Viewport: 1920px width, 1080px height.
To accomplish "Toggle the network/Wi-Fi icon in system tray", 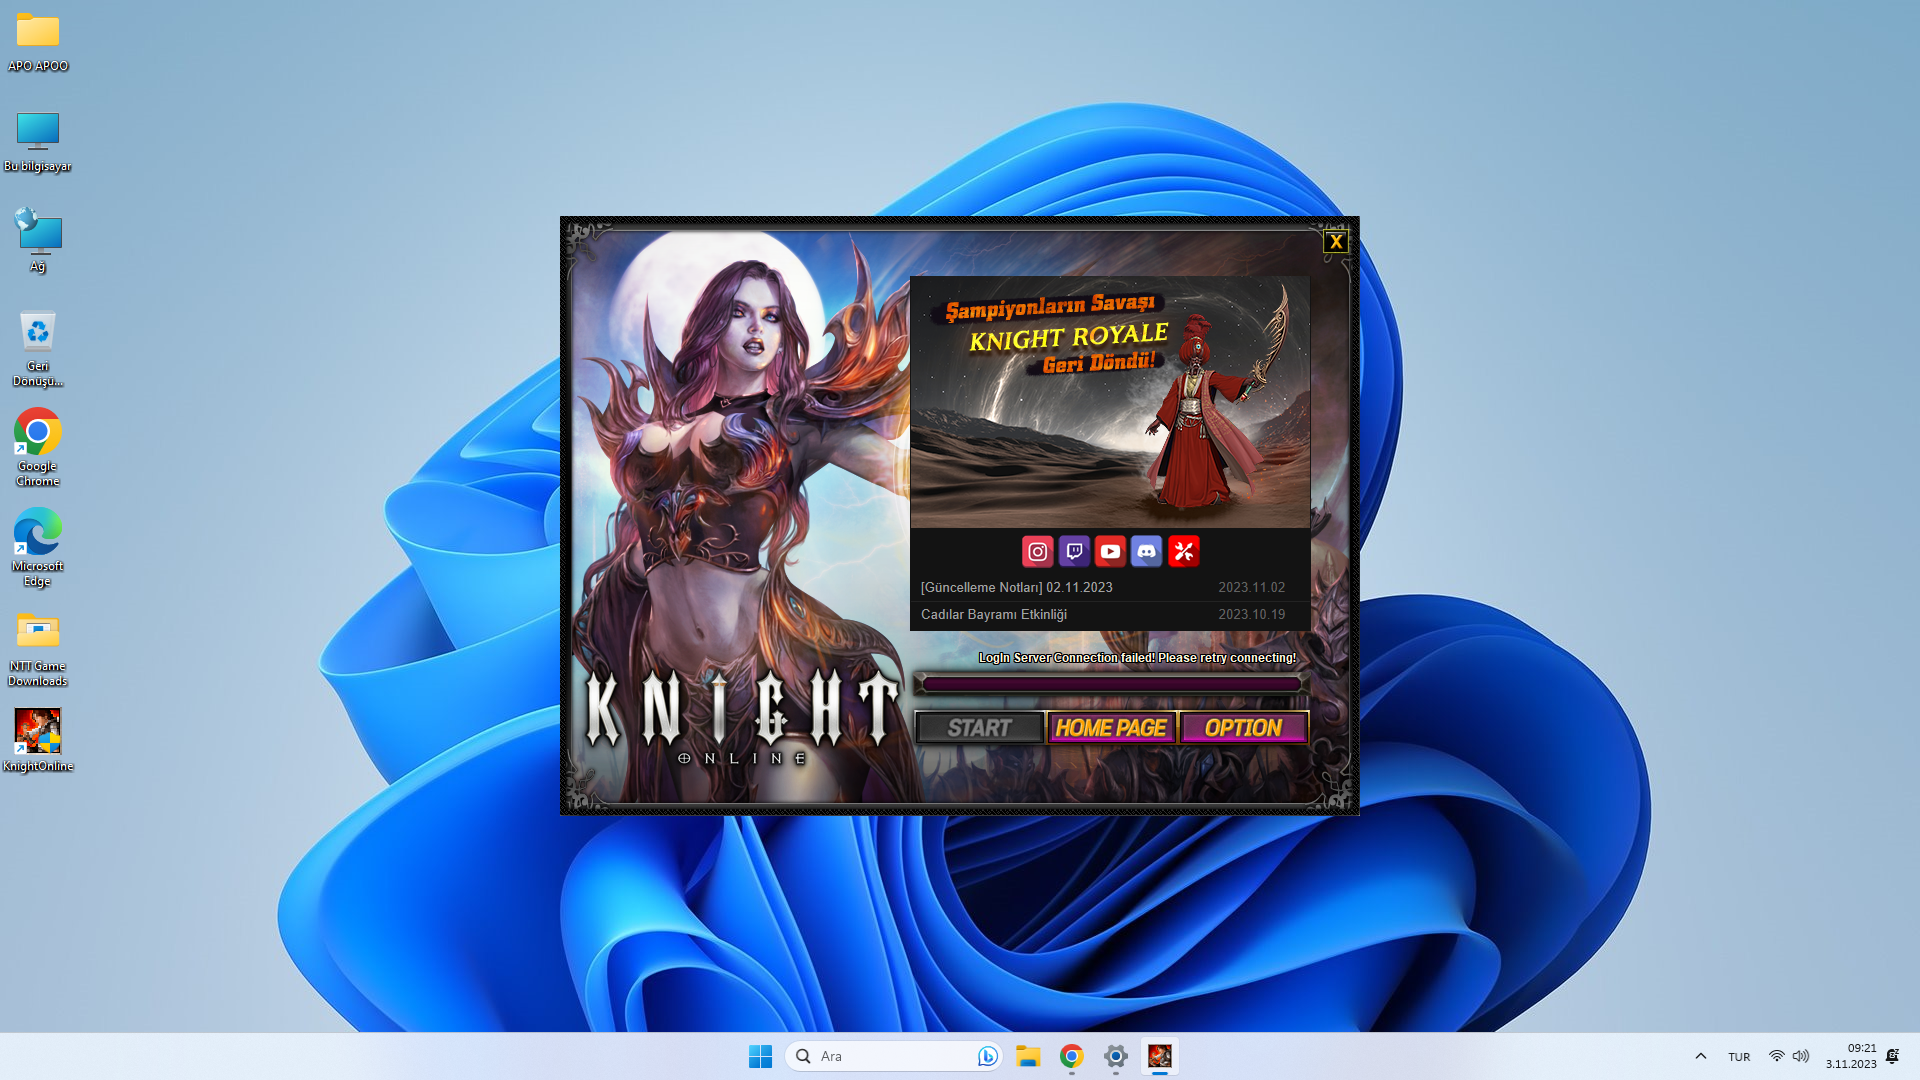I will coord(1776,1056).
